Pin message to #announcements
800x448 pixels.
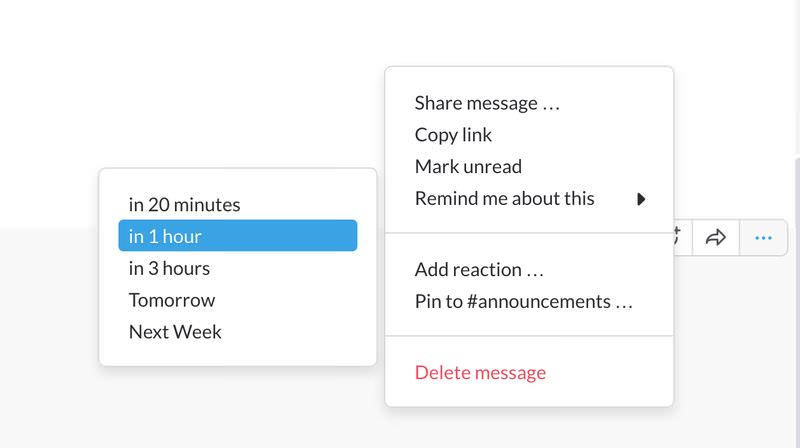[x=524, y=301]
